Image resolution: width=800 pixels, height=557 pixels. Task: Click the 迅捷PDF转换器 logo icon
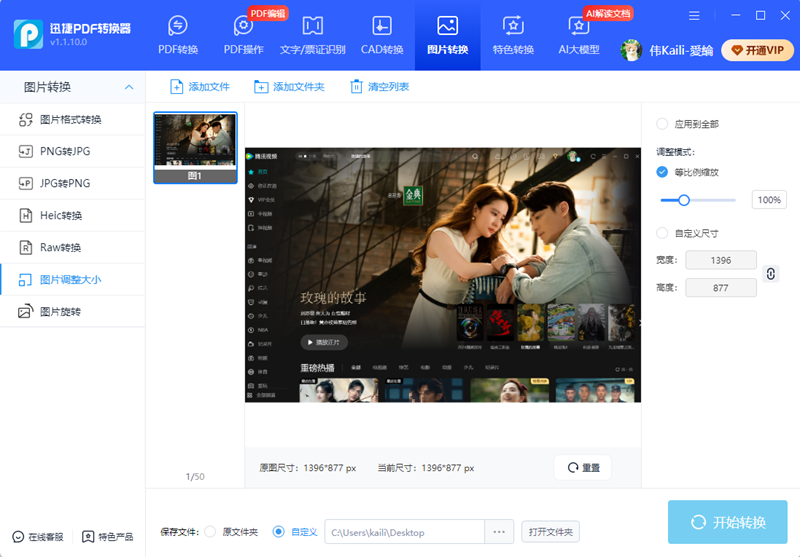coord(28,34)
